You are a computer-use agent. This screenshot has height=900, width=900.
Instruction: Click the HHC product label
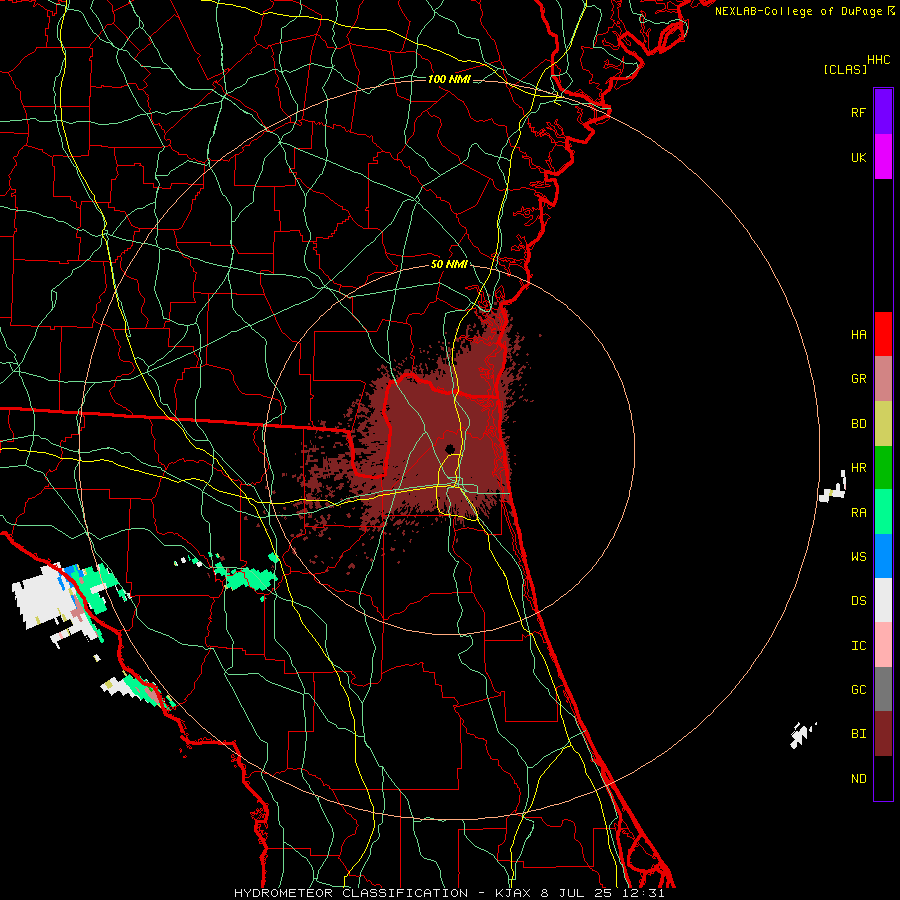879,60
